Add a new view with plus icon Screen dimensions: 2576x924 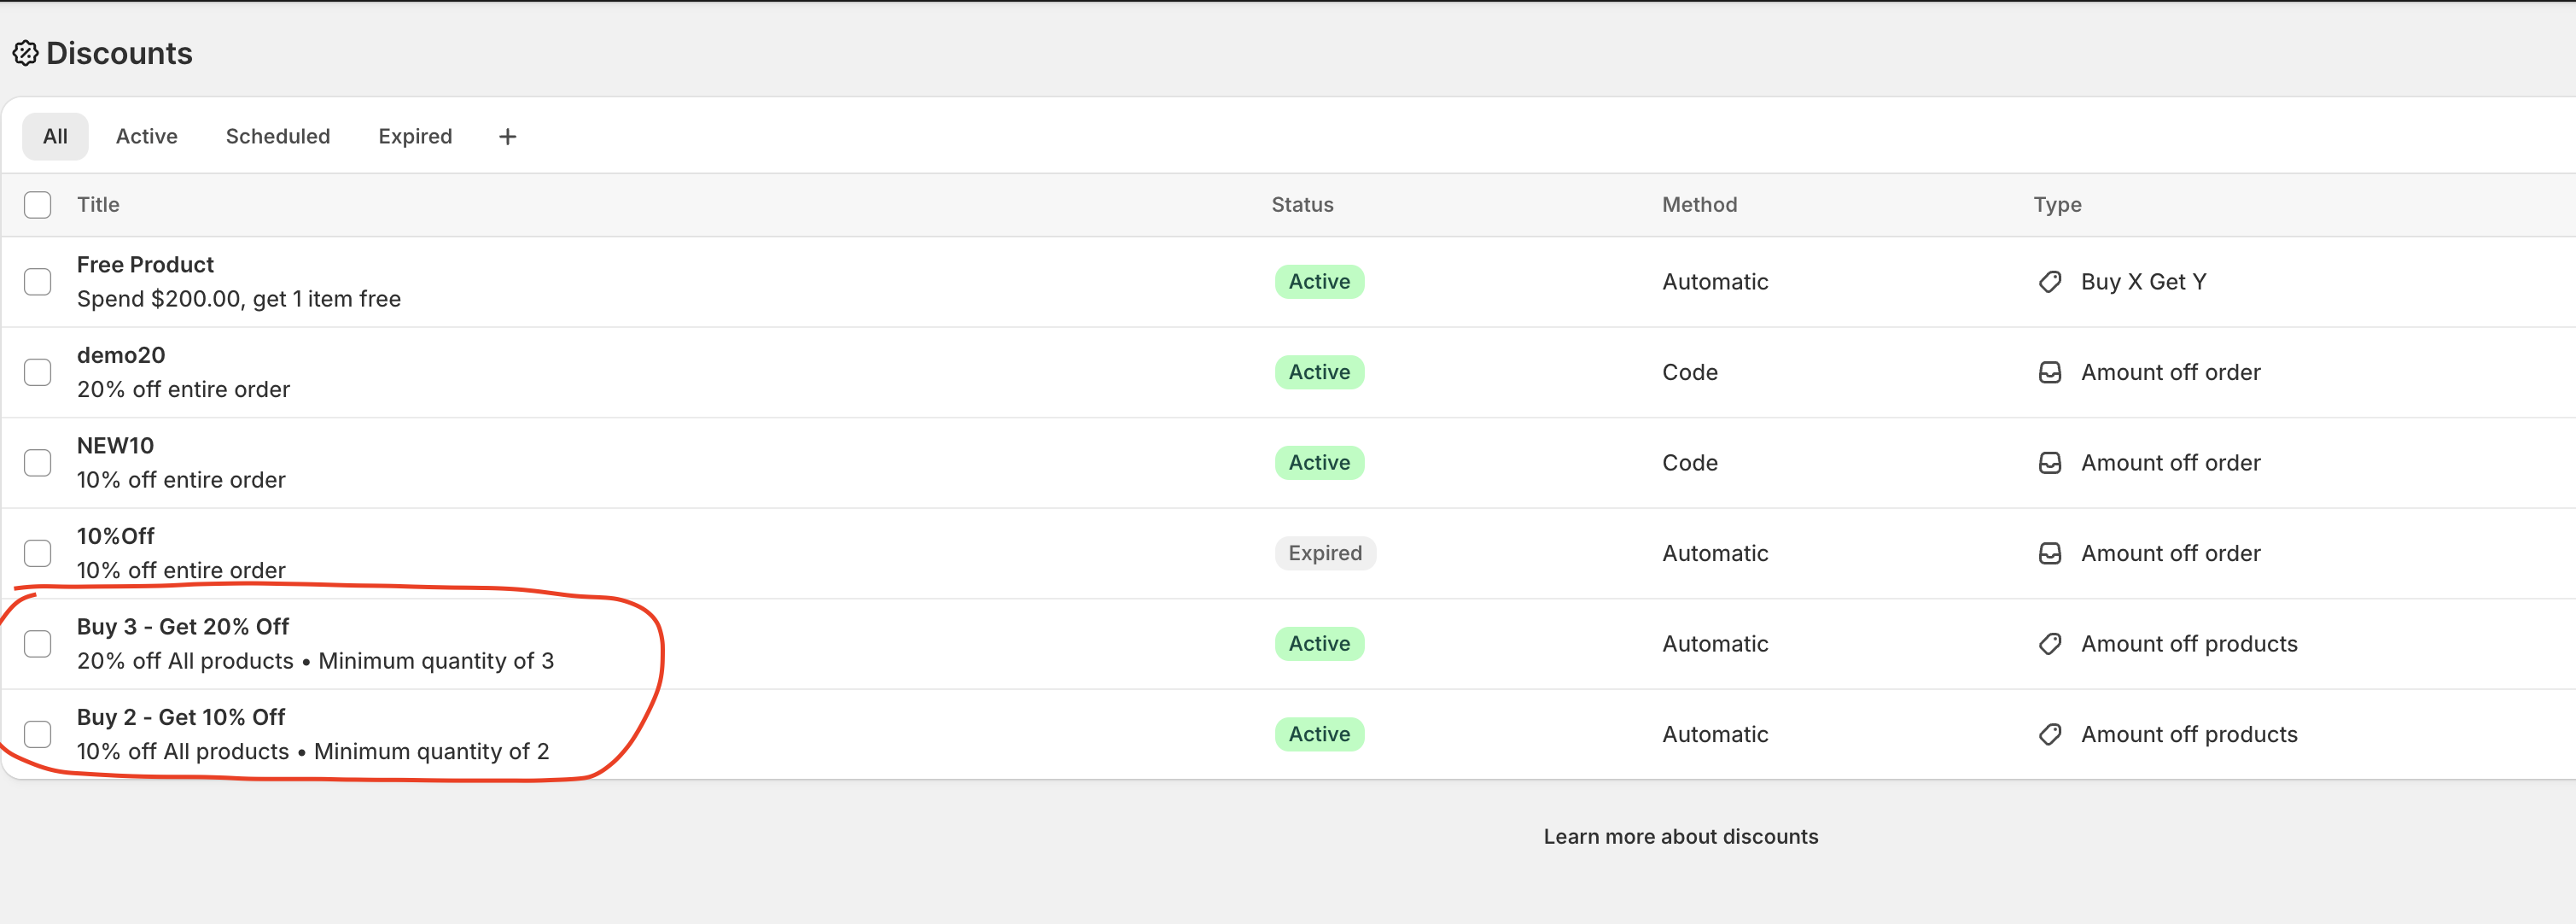[x=507, y=137]
